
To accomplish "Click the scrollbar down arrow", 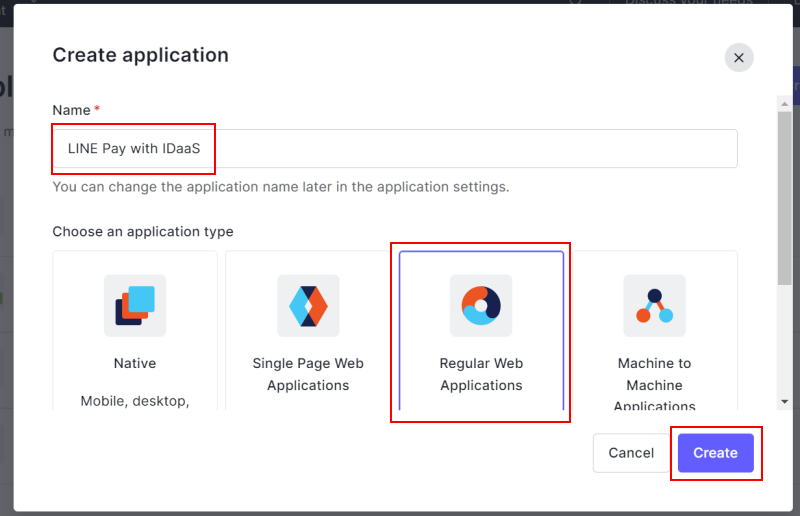I will [783, 400].
